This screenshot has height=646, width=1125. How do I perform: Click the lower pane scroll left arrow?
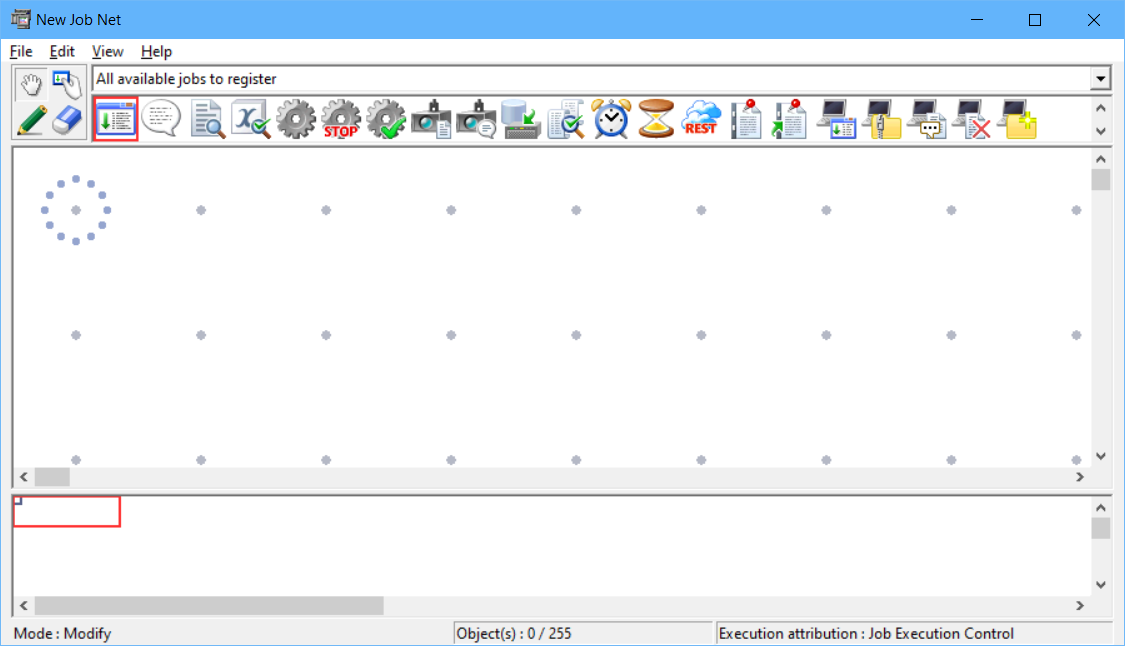[24, 606]
